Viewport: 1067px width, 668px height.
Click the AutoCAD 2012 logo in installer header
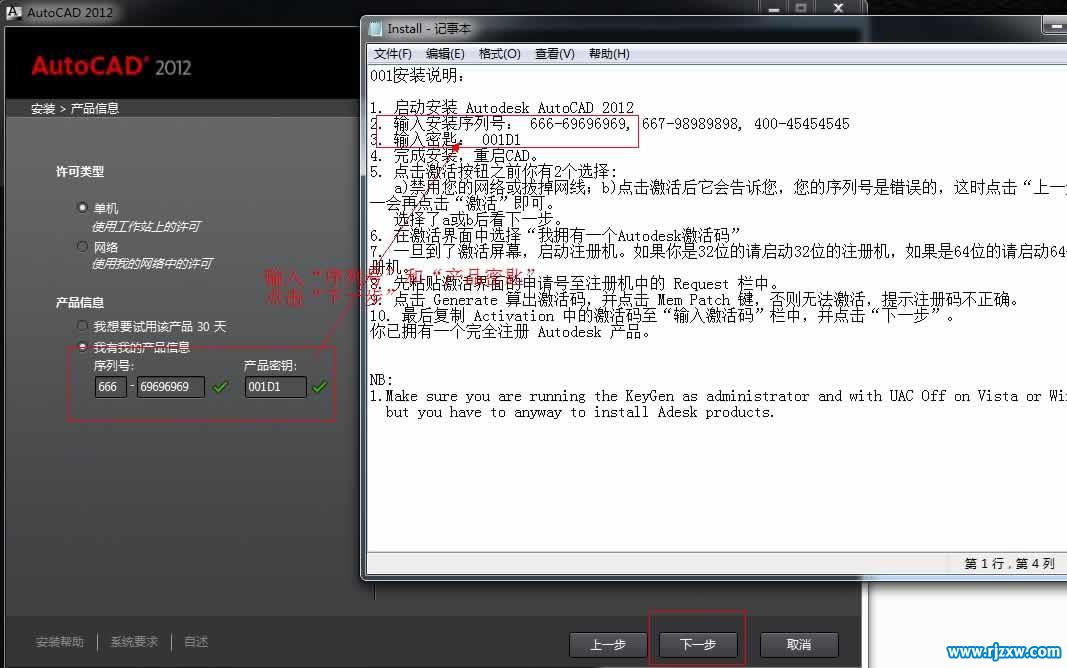[111, 66]
